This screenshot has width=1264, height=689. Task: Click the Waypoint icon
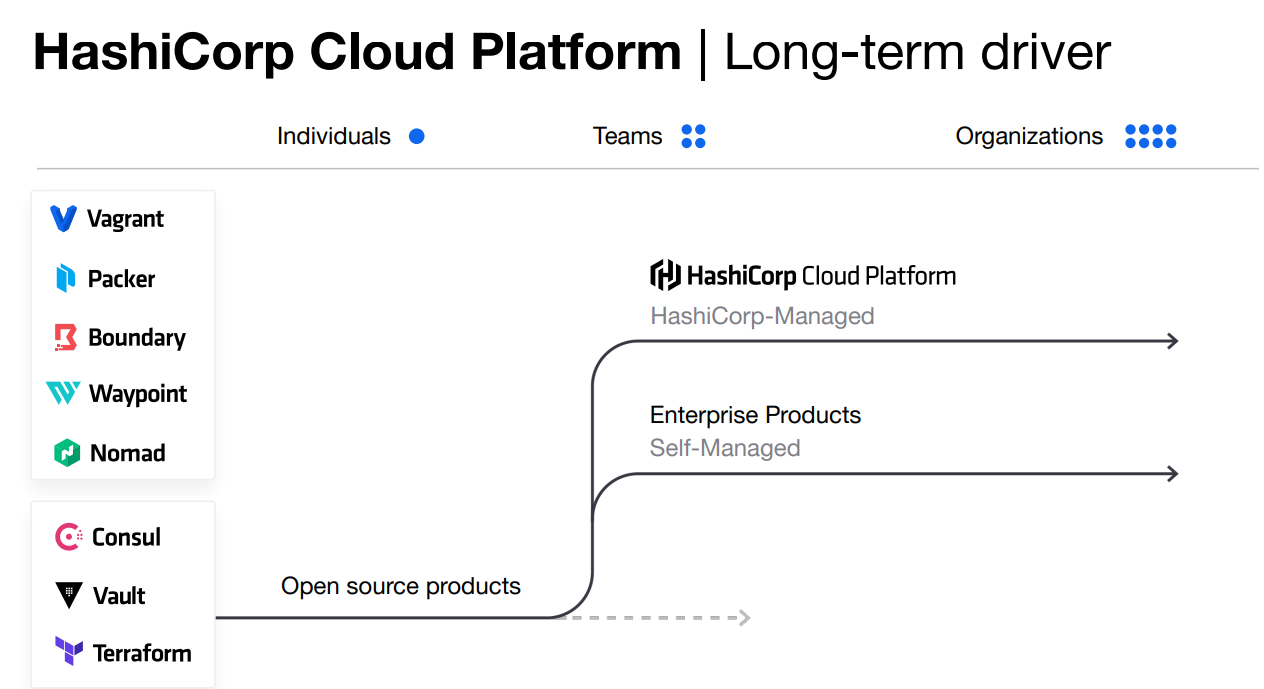63,393
